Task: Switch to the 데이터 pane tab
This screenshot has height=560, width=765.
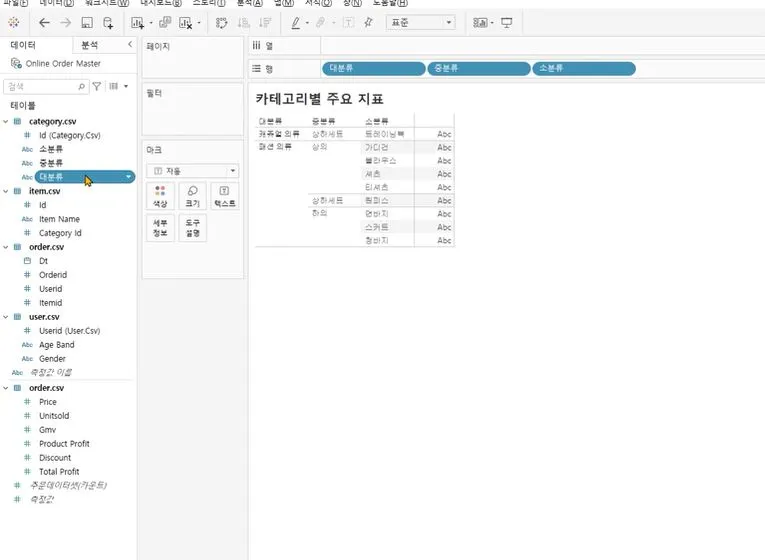Action: coord(23,45)
